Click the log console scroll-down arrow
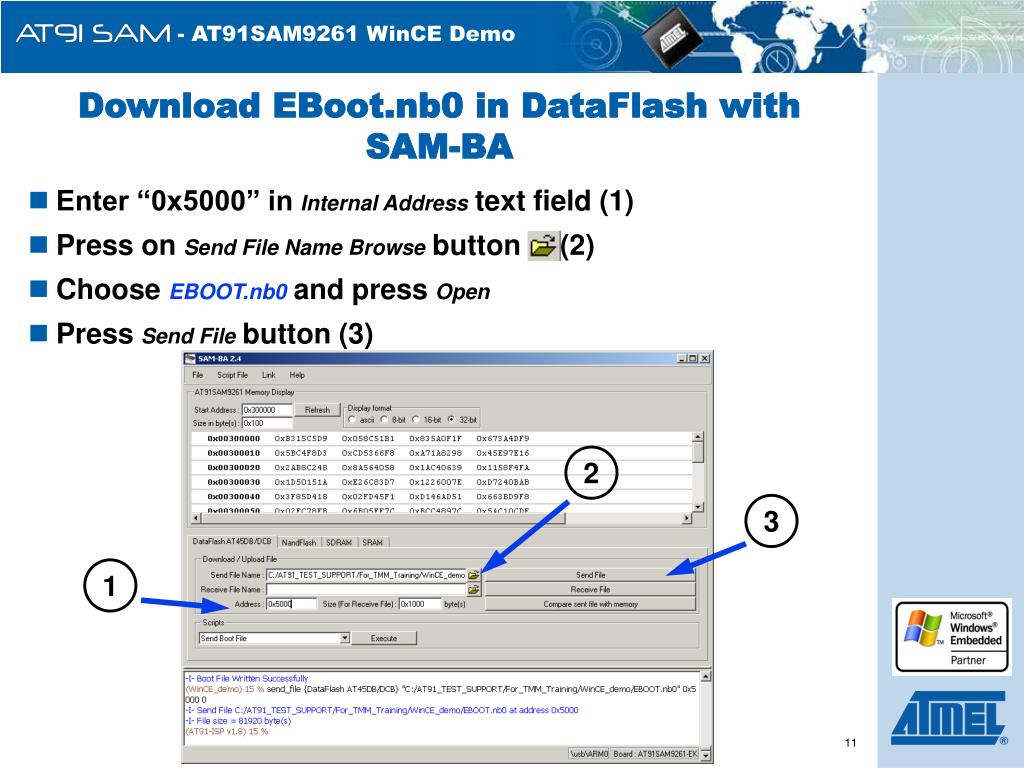The width and height of the screenshot is (1024, 768). point(705,754)
